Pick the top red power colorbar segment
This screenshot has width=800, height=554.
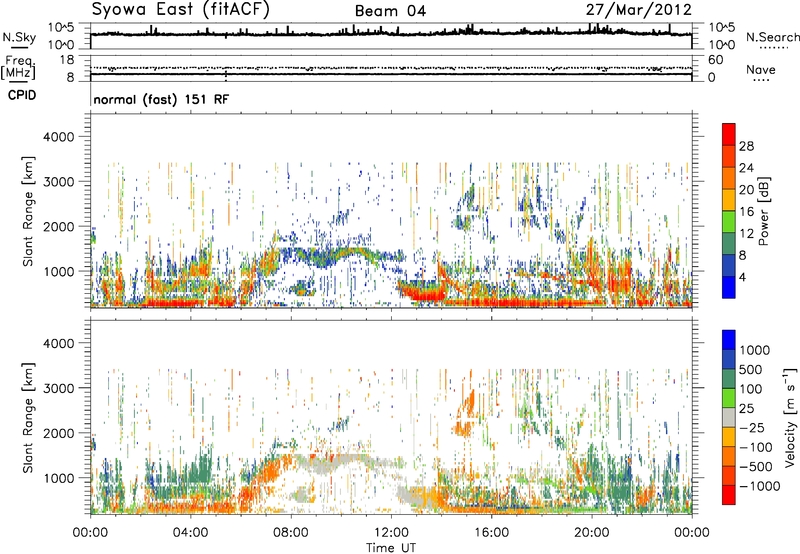(x=729, y=134)
